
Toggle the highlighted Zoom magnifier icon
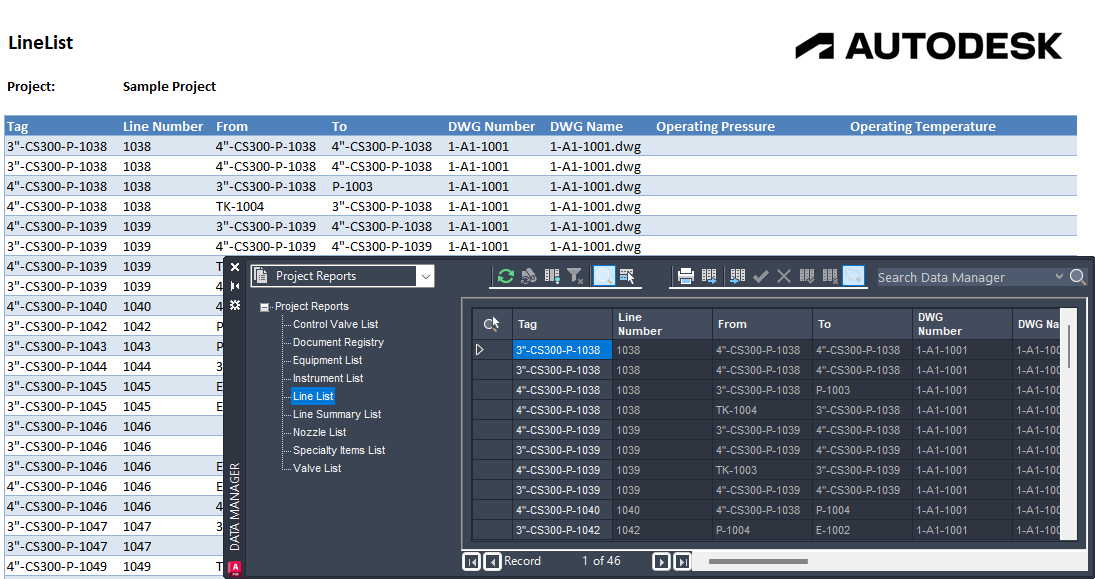[x=603, y=276]
